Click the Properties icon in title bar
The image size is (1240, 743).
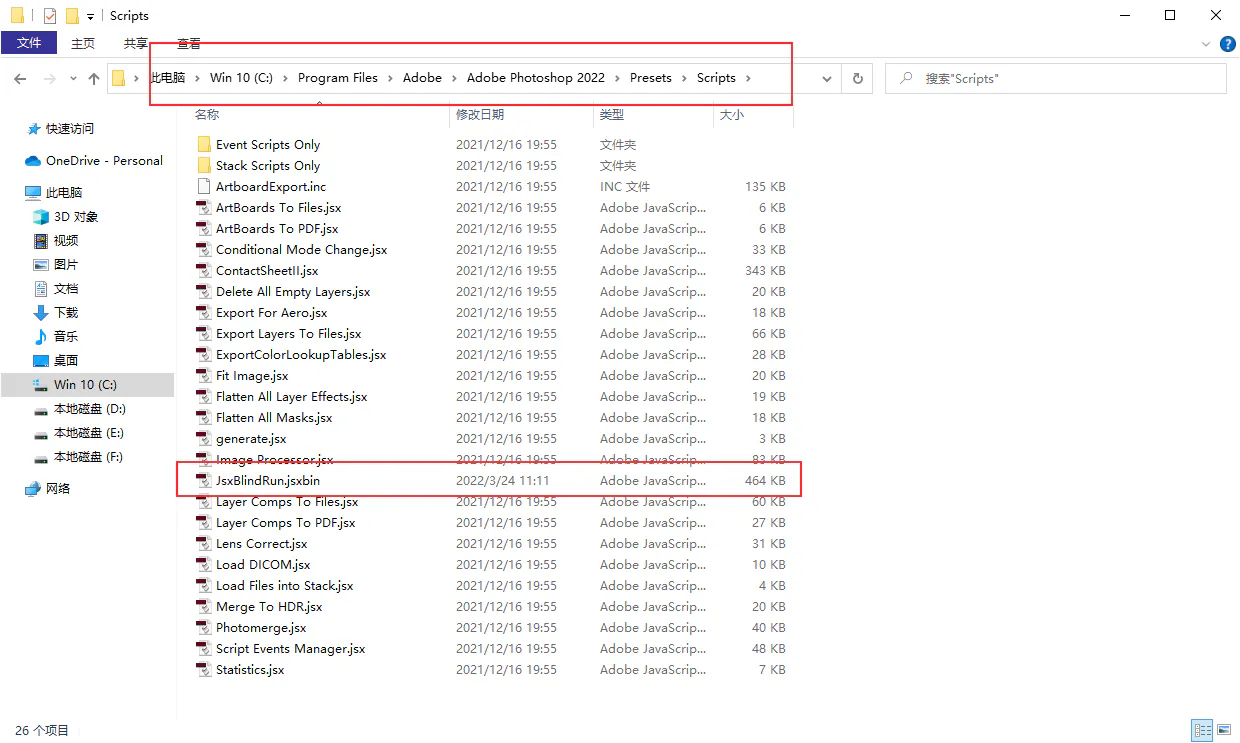click(x=50, y=16)
